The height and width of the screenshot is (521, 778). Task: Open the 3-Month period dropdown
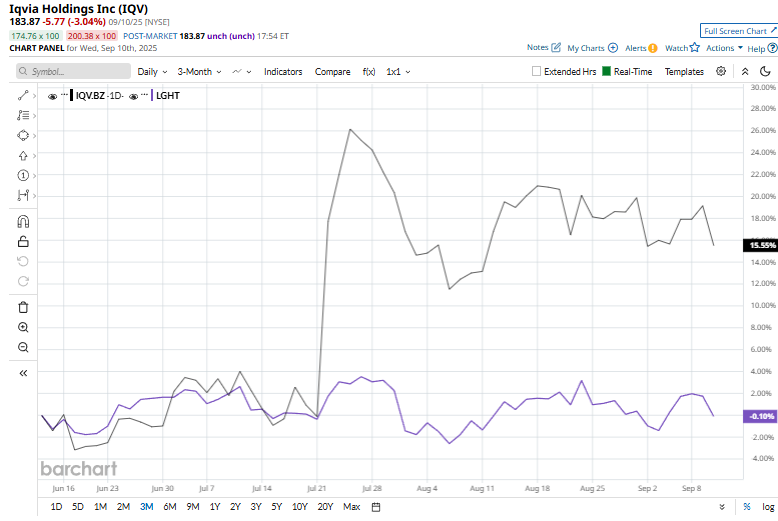[x=199, y=72]
